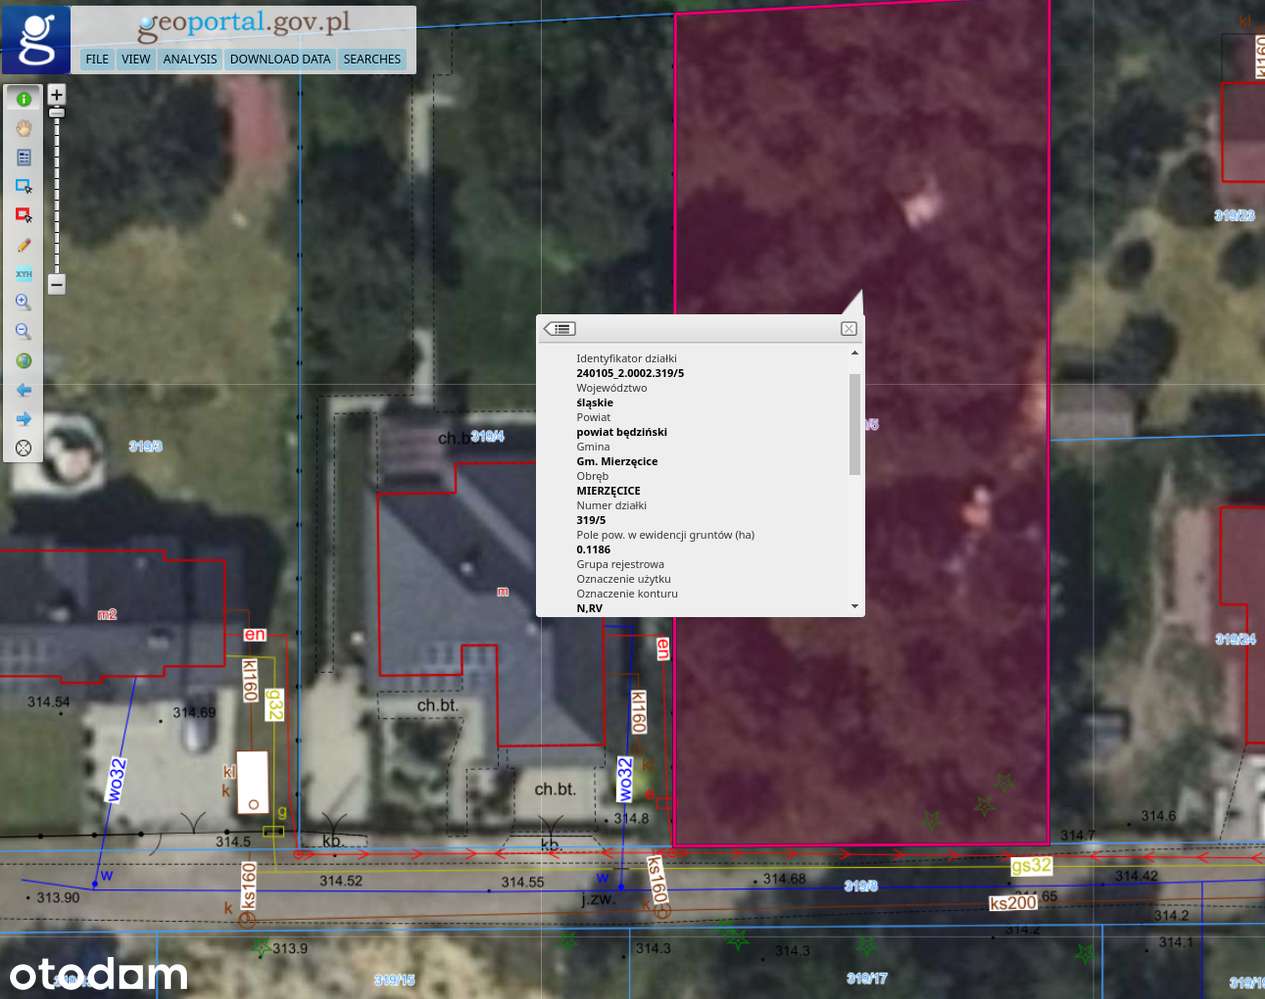1265x999 pixels.
Task: Click the g32 yellow gas label
Action: pyautogui.click(x=275, y=705)
